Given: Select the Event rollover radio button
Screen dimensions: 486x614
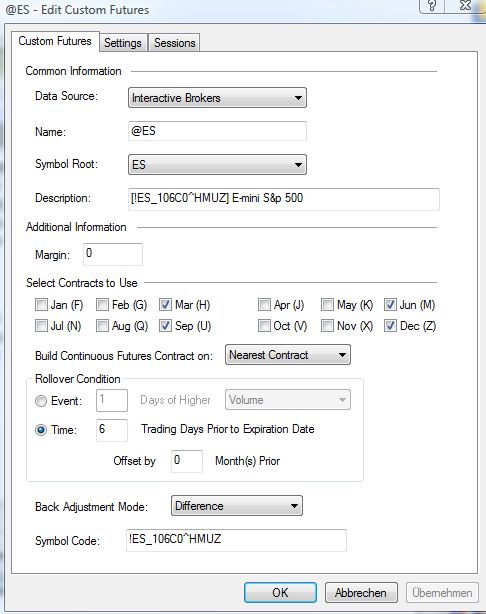Looking at the screenshot, I should pyautogui.click(x=41, y=401).
